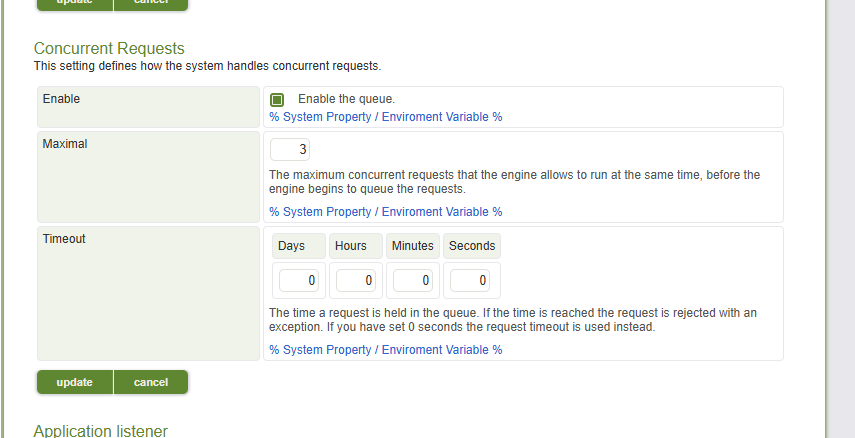Click the Days timeout input box
The height and width of the screenshot is (438, 855).
pyautogui.click(x=298, y=281)
